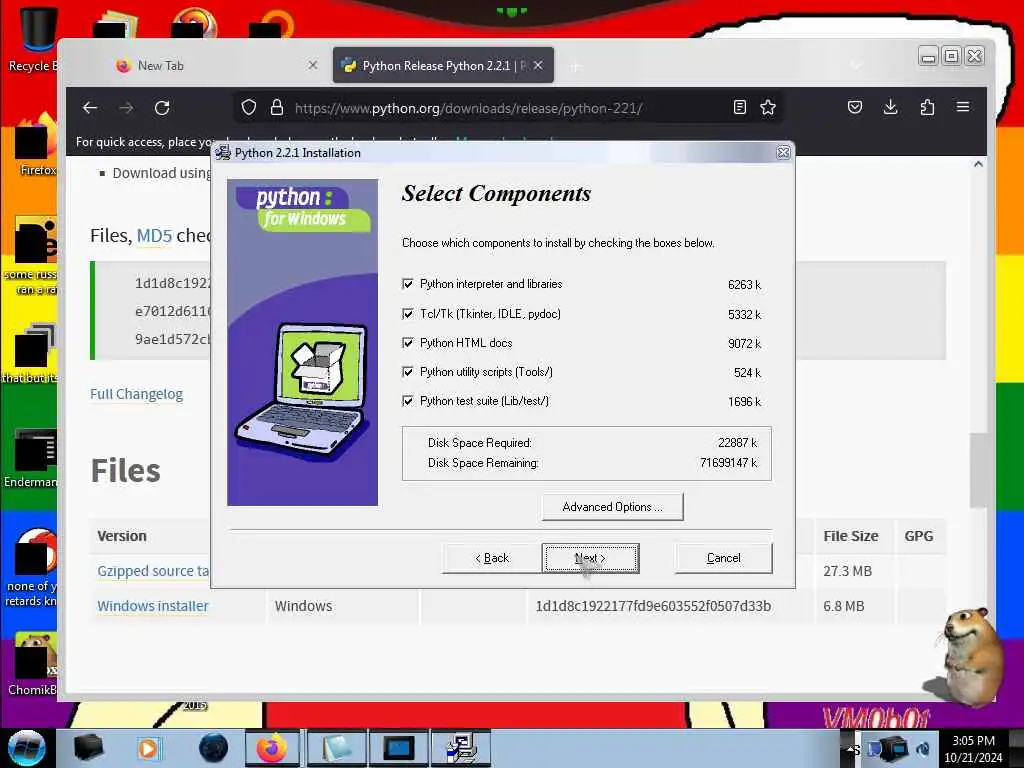Viewport: 1024px width, 768px height.
Task: Bookmark this page with the star
Action: [768, 108]
